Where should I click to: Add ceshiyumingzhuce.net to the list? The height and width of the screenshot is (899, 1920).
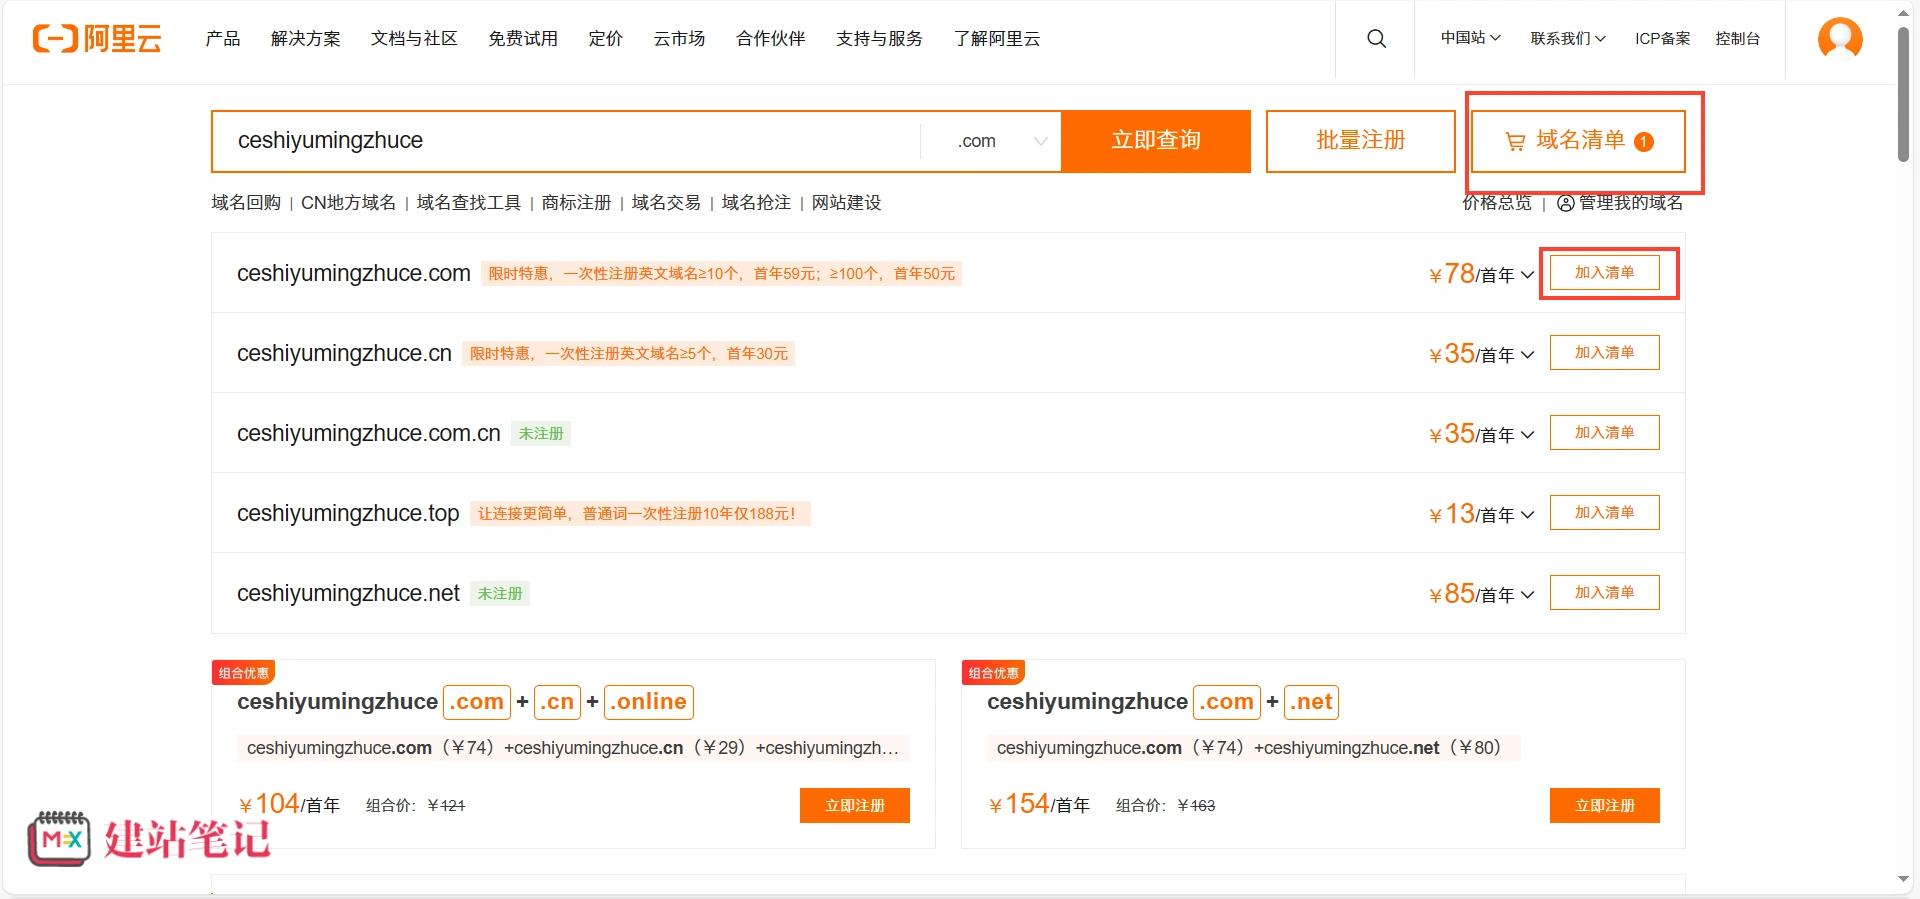click(x=1604, y=592)
